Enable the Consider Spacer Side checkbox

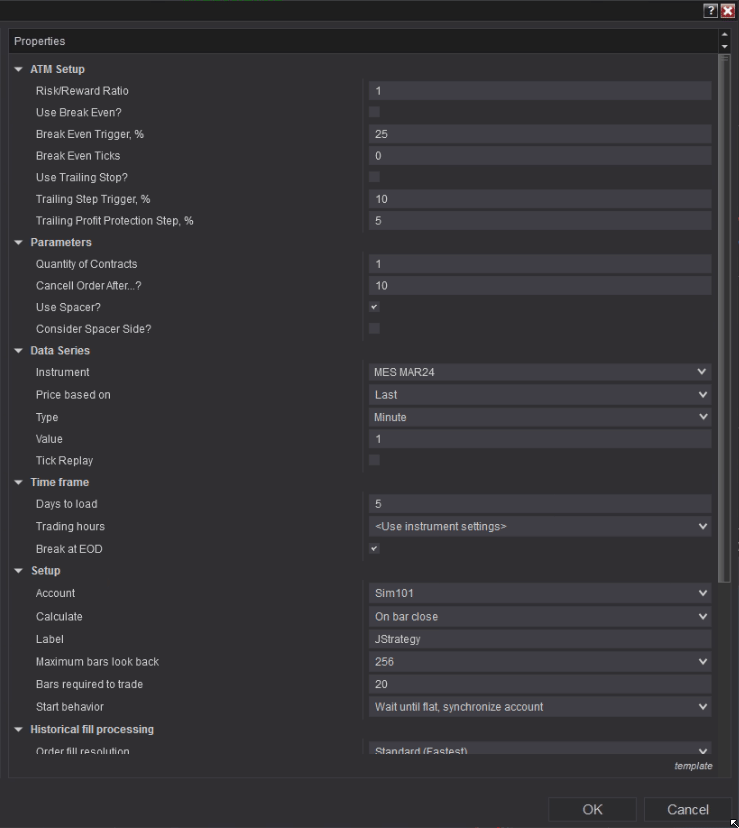374,329
